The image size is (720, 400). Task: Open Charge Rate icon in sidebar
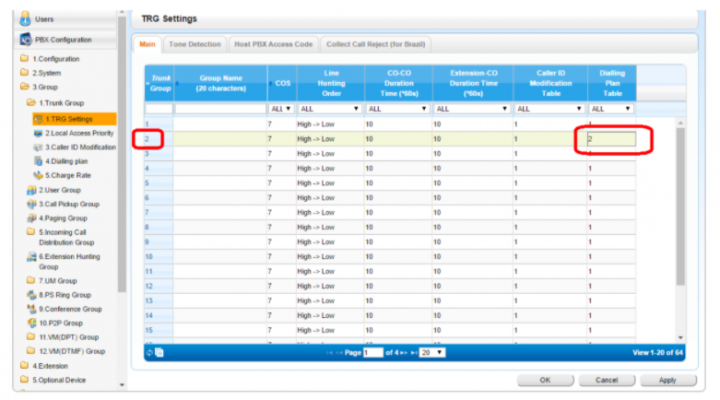[37, 174]
